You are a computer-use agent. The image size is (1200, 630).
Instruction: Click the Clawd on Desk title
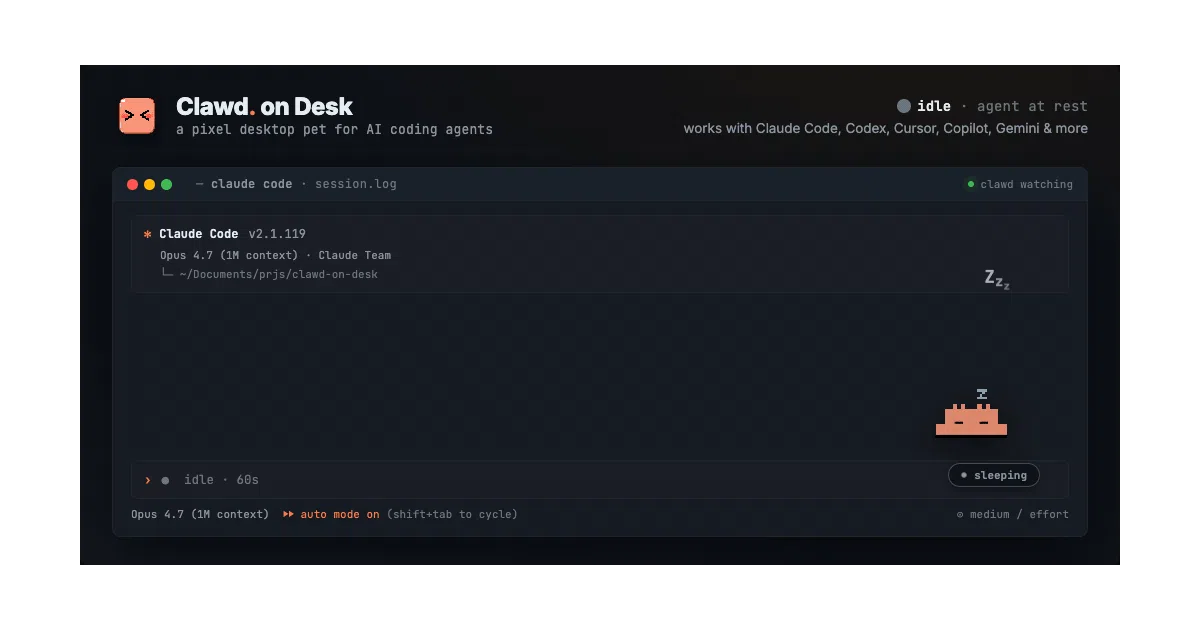click(264, 106)
